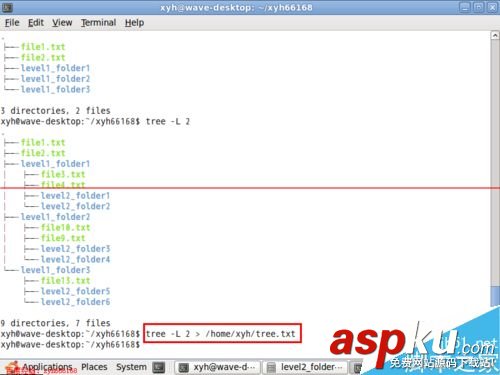
Task: Click the vertical scrollbar thumb
Action: click(x=495, y=297)
